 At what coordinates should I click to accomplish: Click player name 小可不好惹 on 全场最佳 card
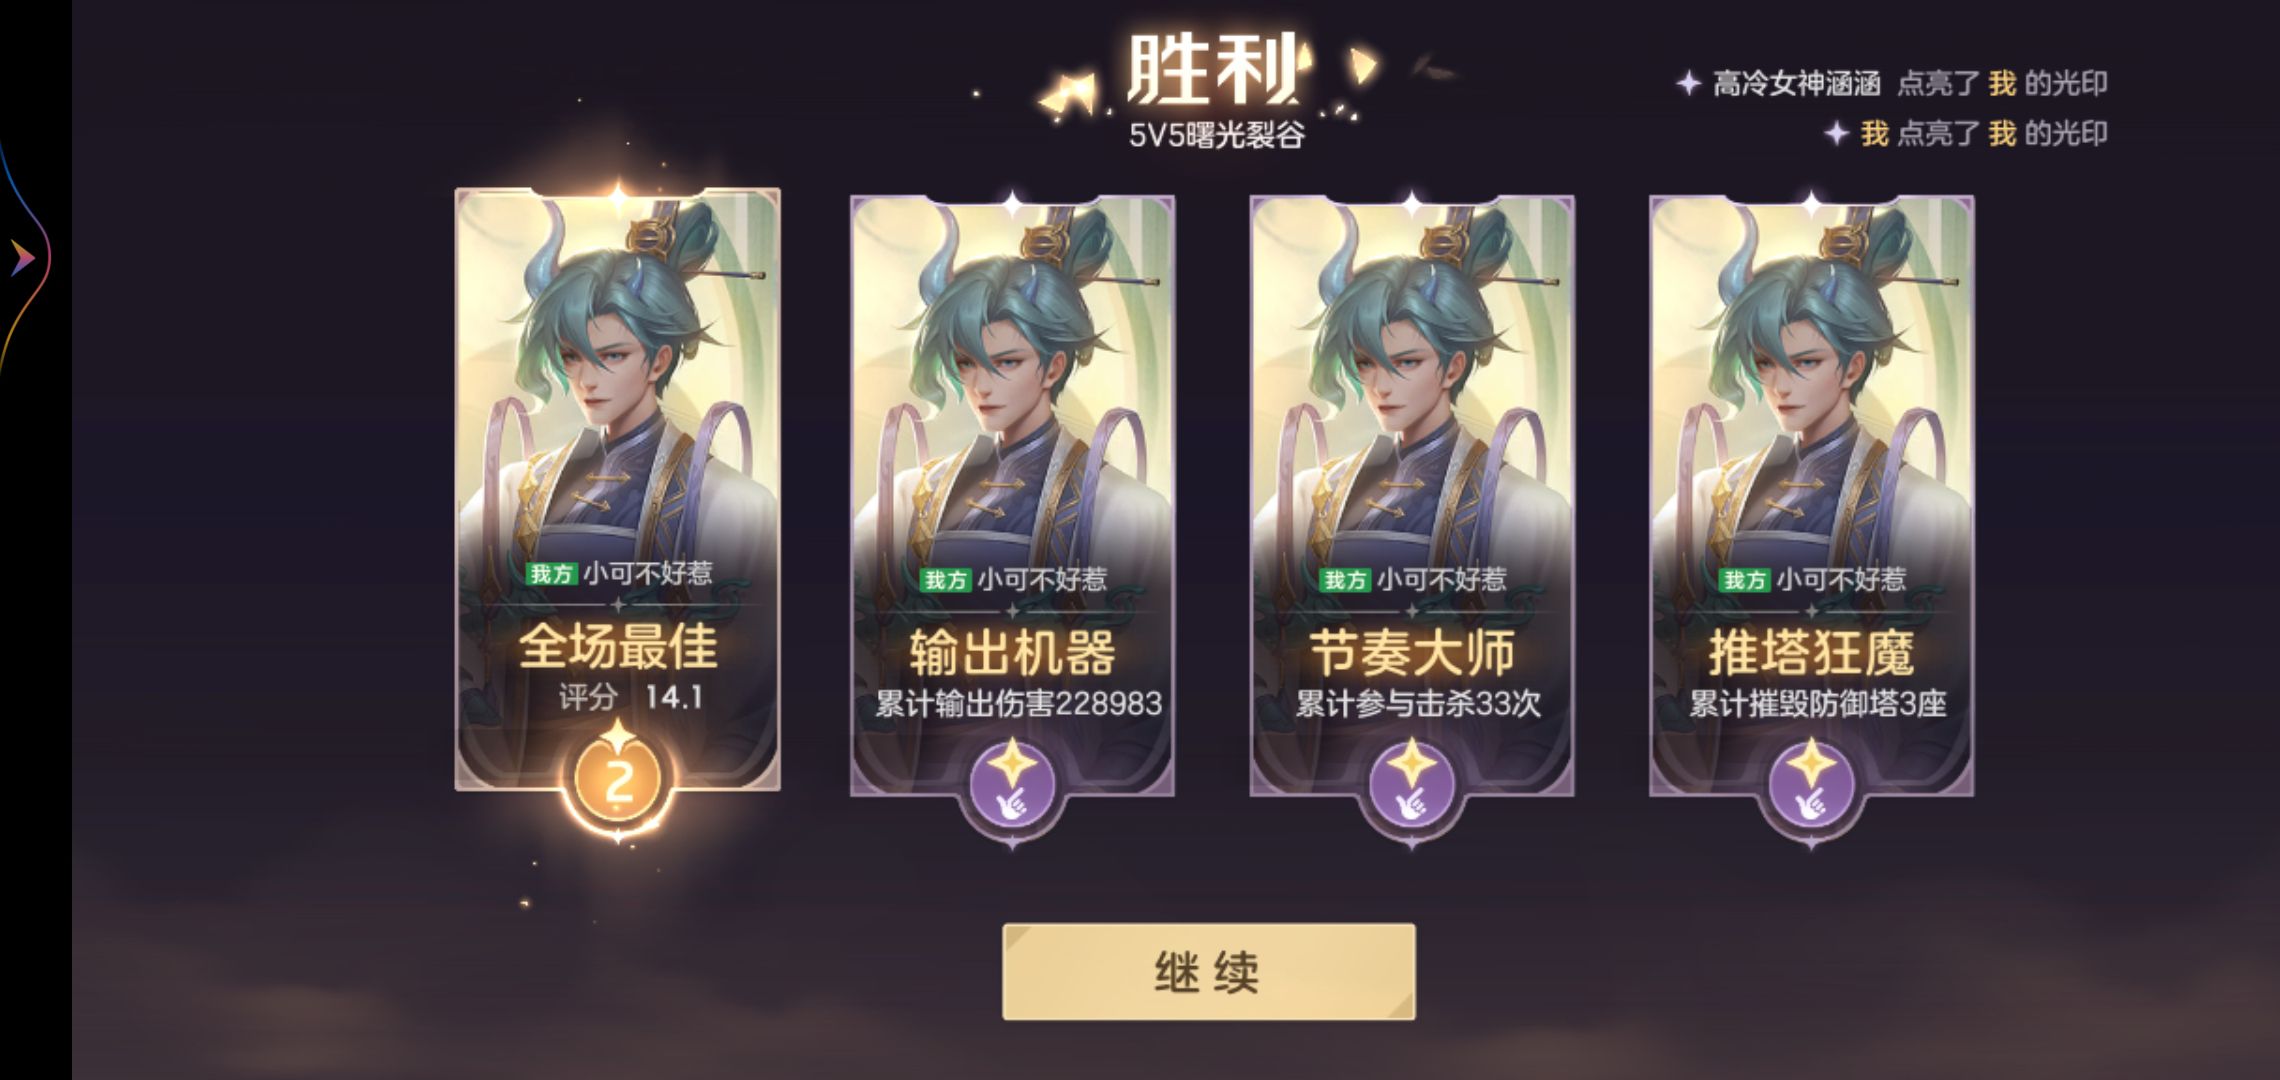click(x=648, y=573)
